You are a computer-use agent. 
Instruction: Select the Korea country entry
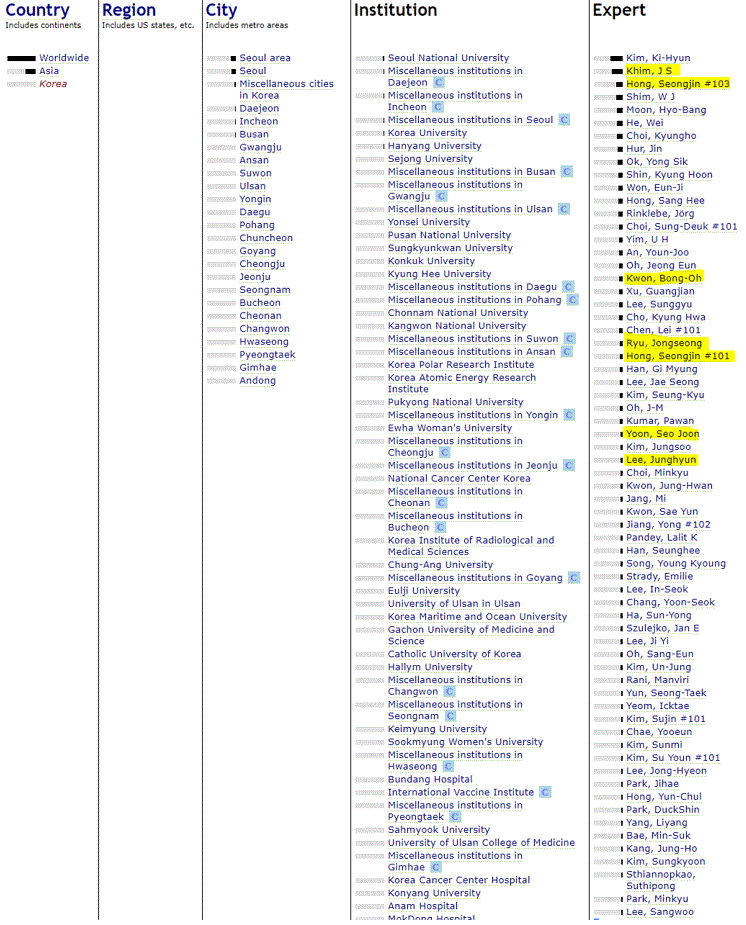tap(53, 84)
